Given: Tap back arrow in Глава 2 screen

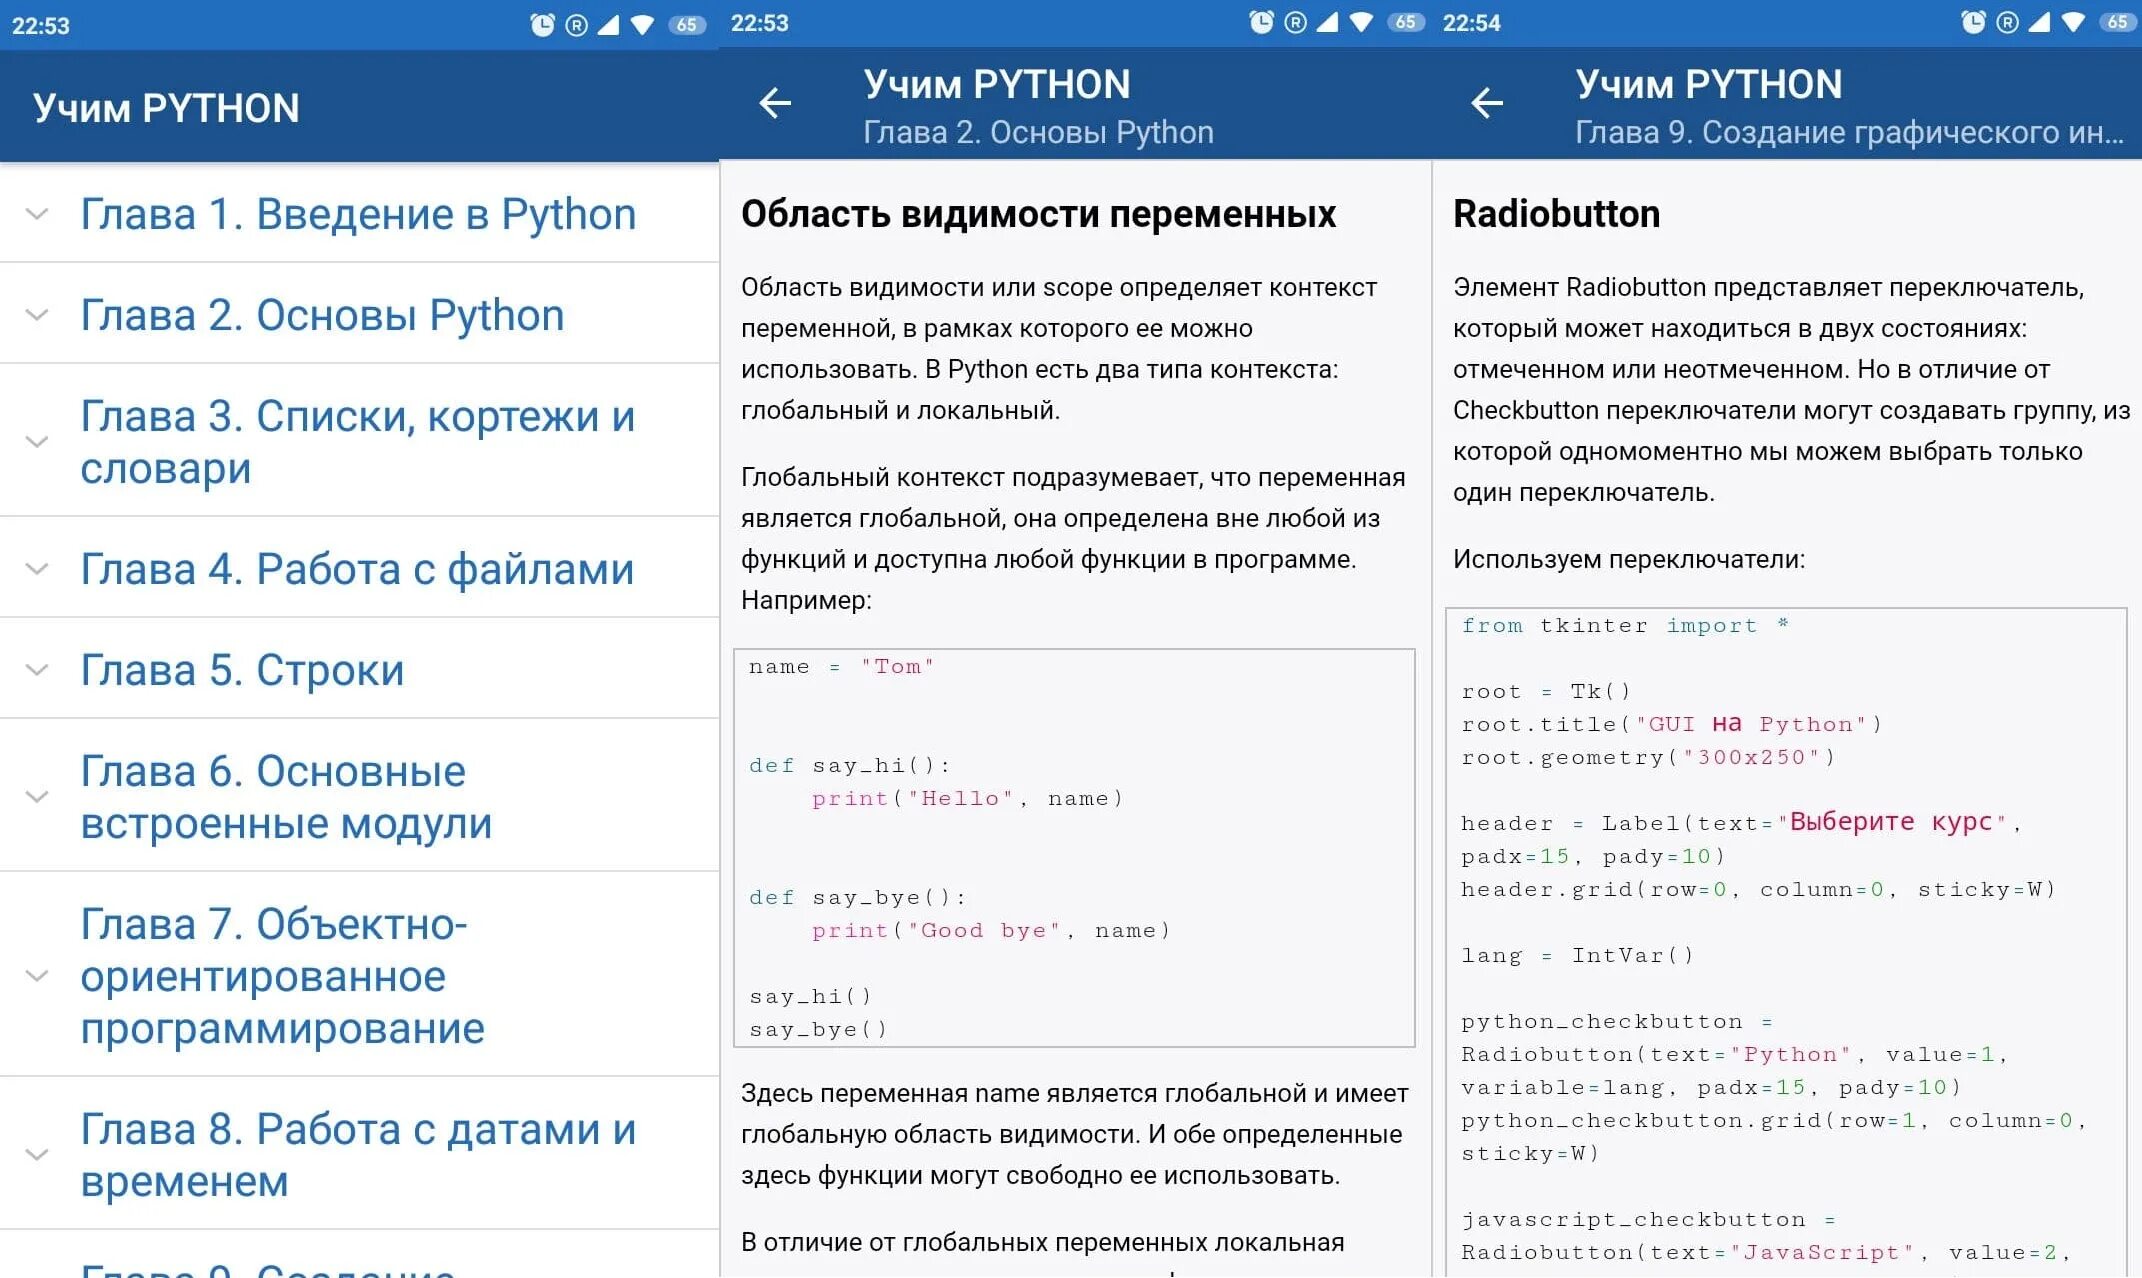Looking at the screenshot, I should tap(775, 103).
